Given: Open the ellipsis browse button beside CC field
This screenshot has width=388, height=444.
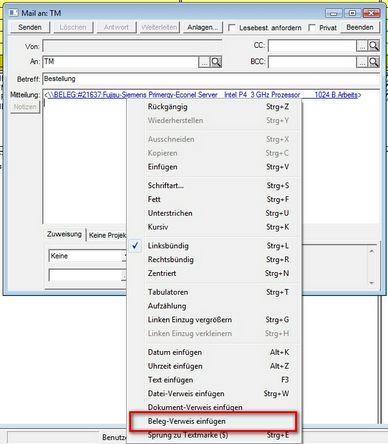Looking at the screenshot, I should tap(362, 46).
